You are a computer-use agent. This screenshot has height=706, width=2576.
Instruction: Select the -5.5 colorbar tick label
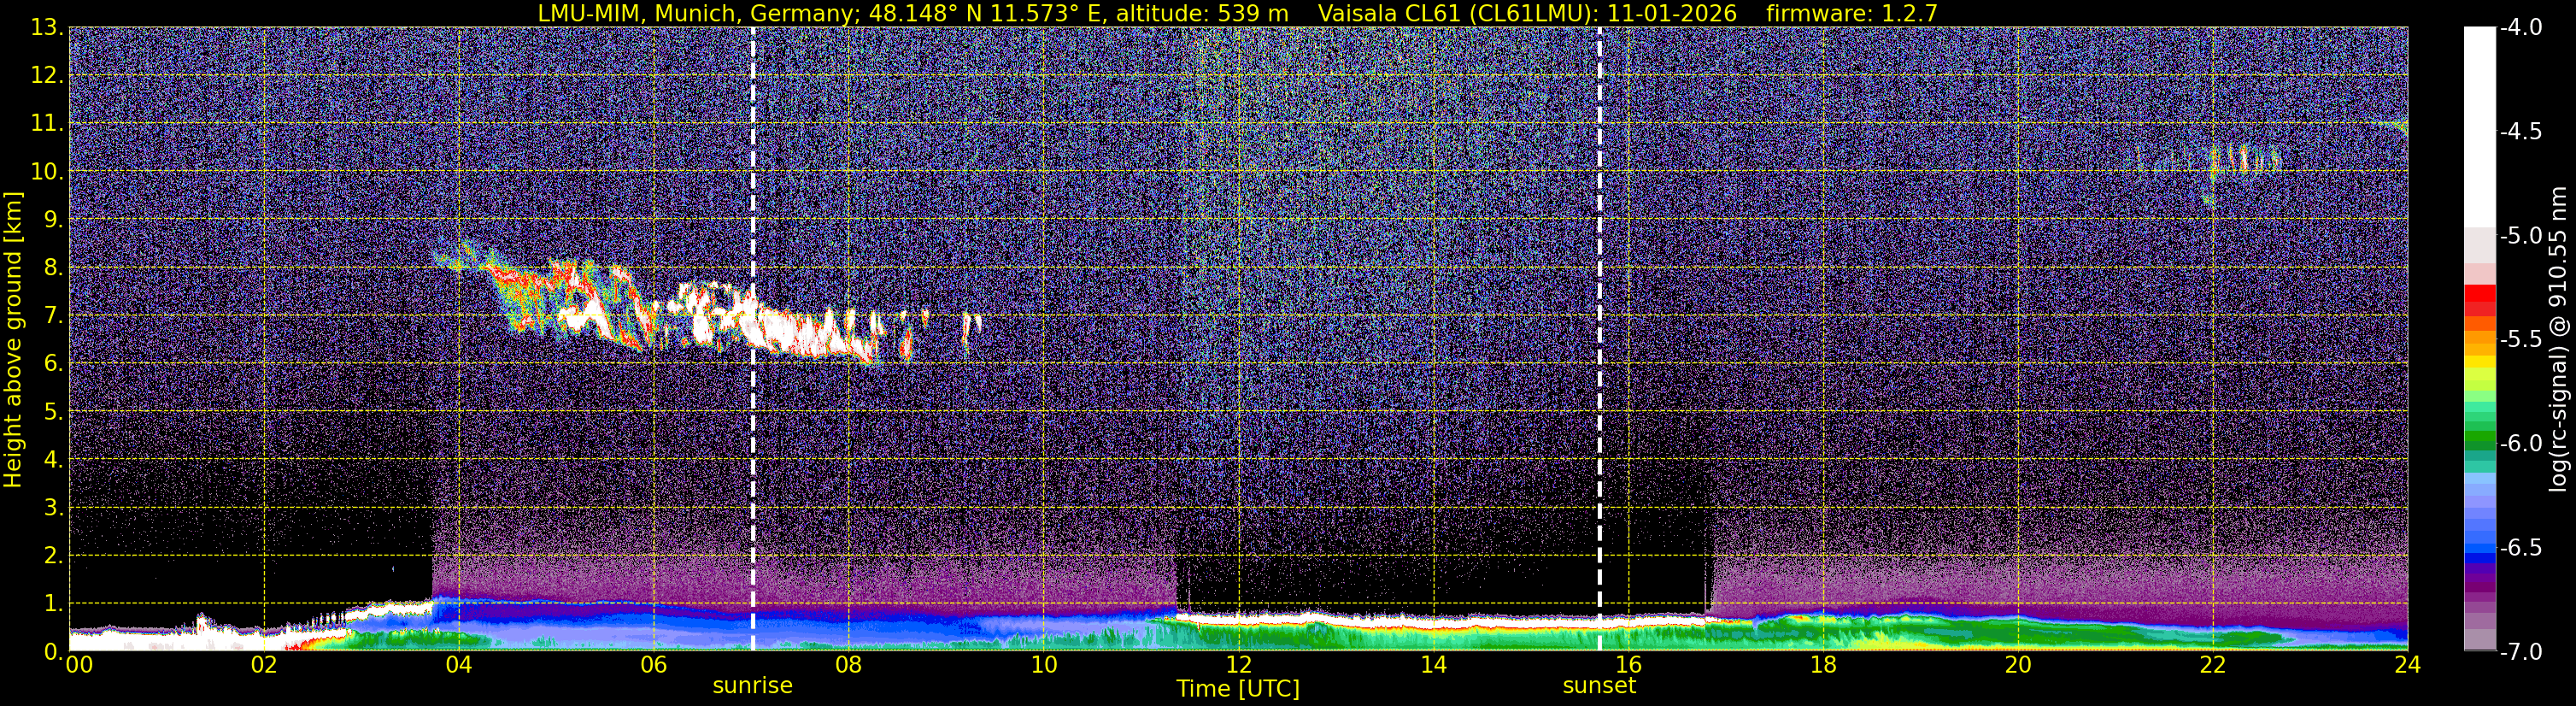point(2521,340)
